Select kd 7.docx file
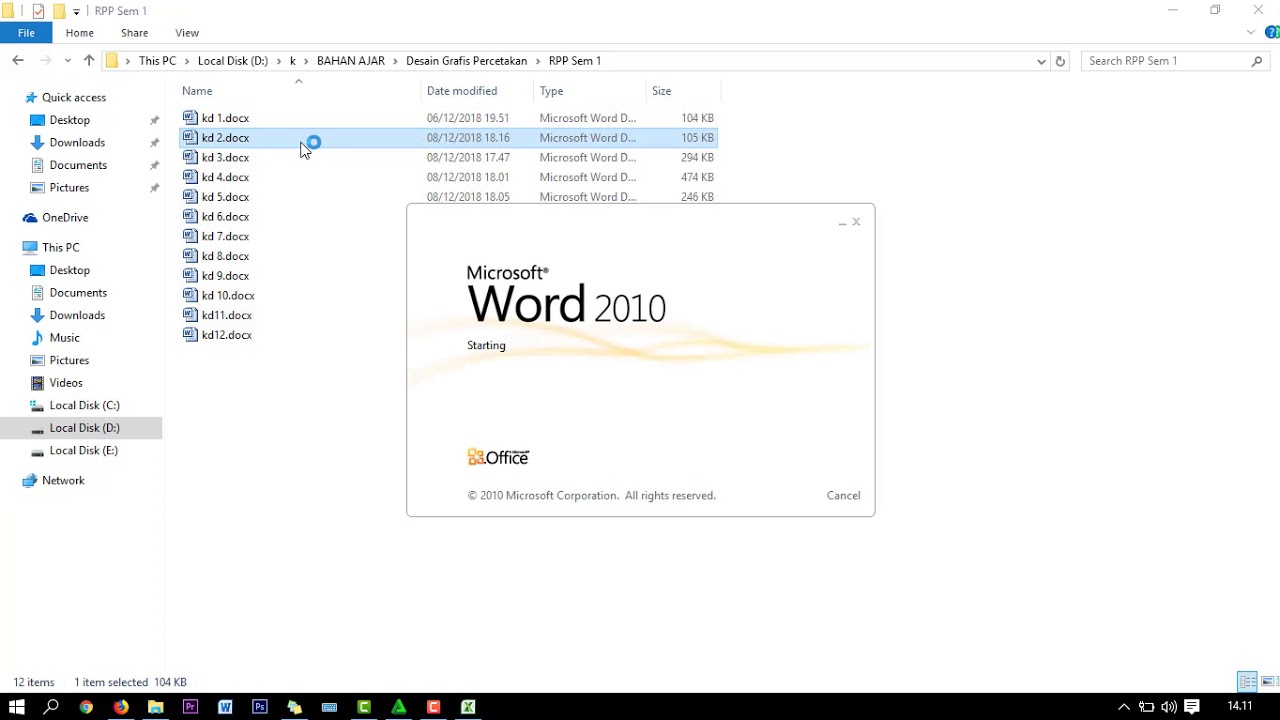Image resolution: width=1280 pixels, height=720 pixels. point(216,236)
